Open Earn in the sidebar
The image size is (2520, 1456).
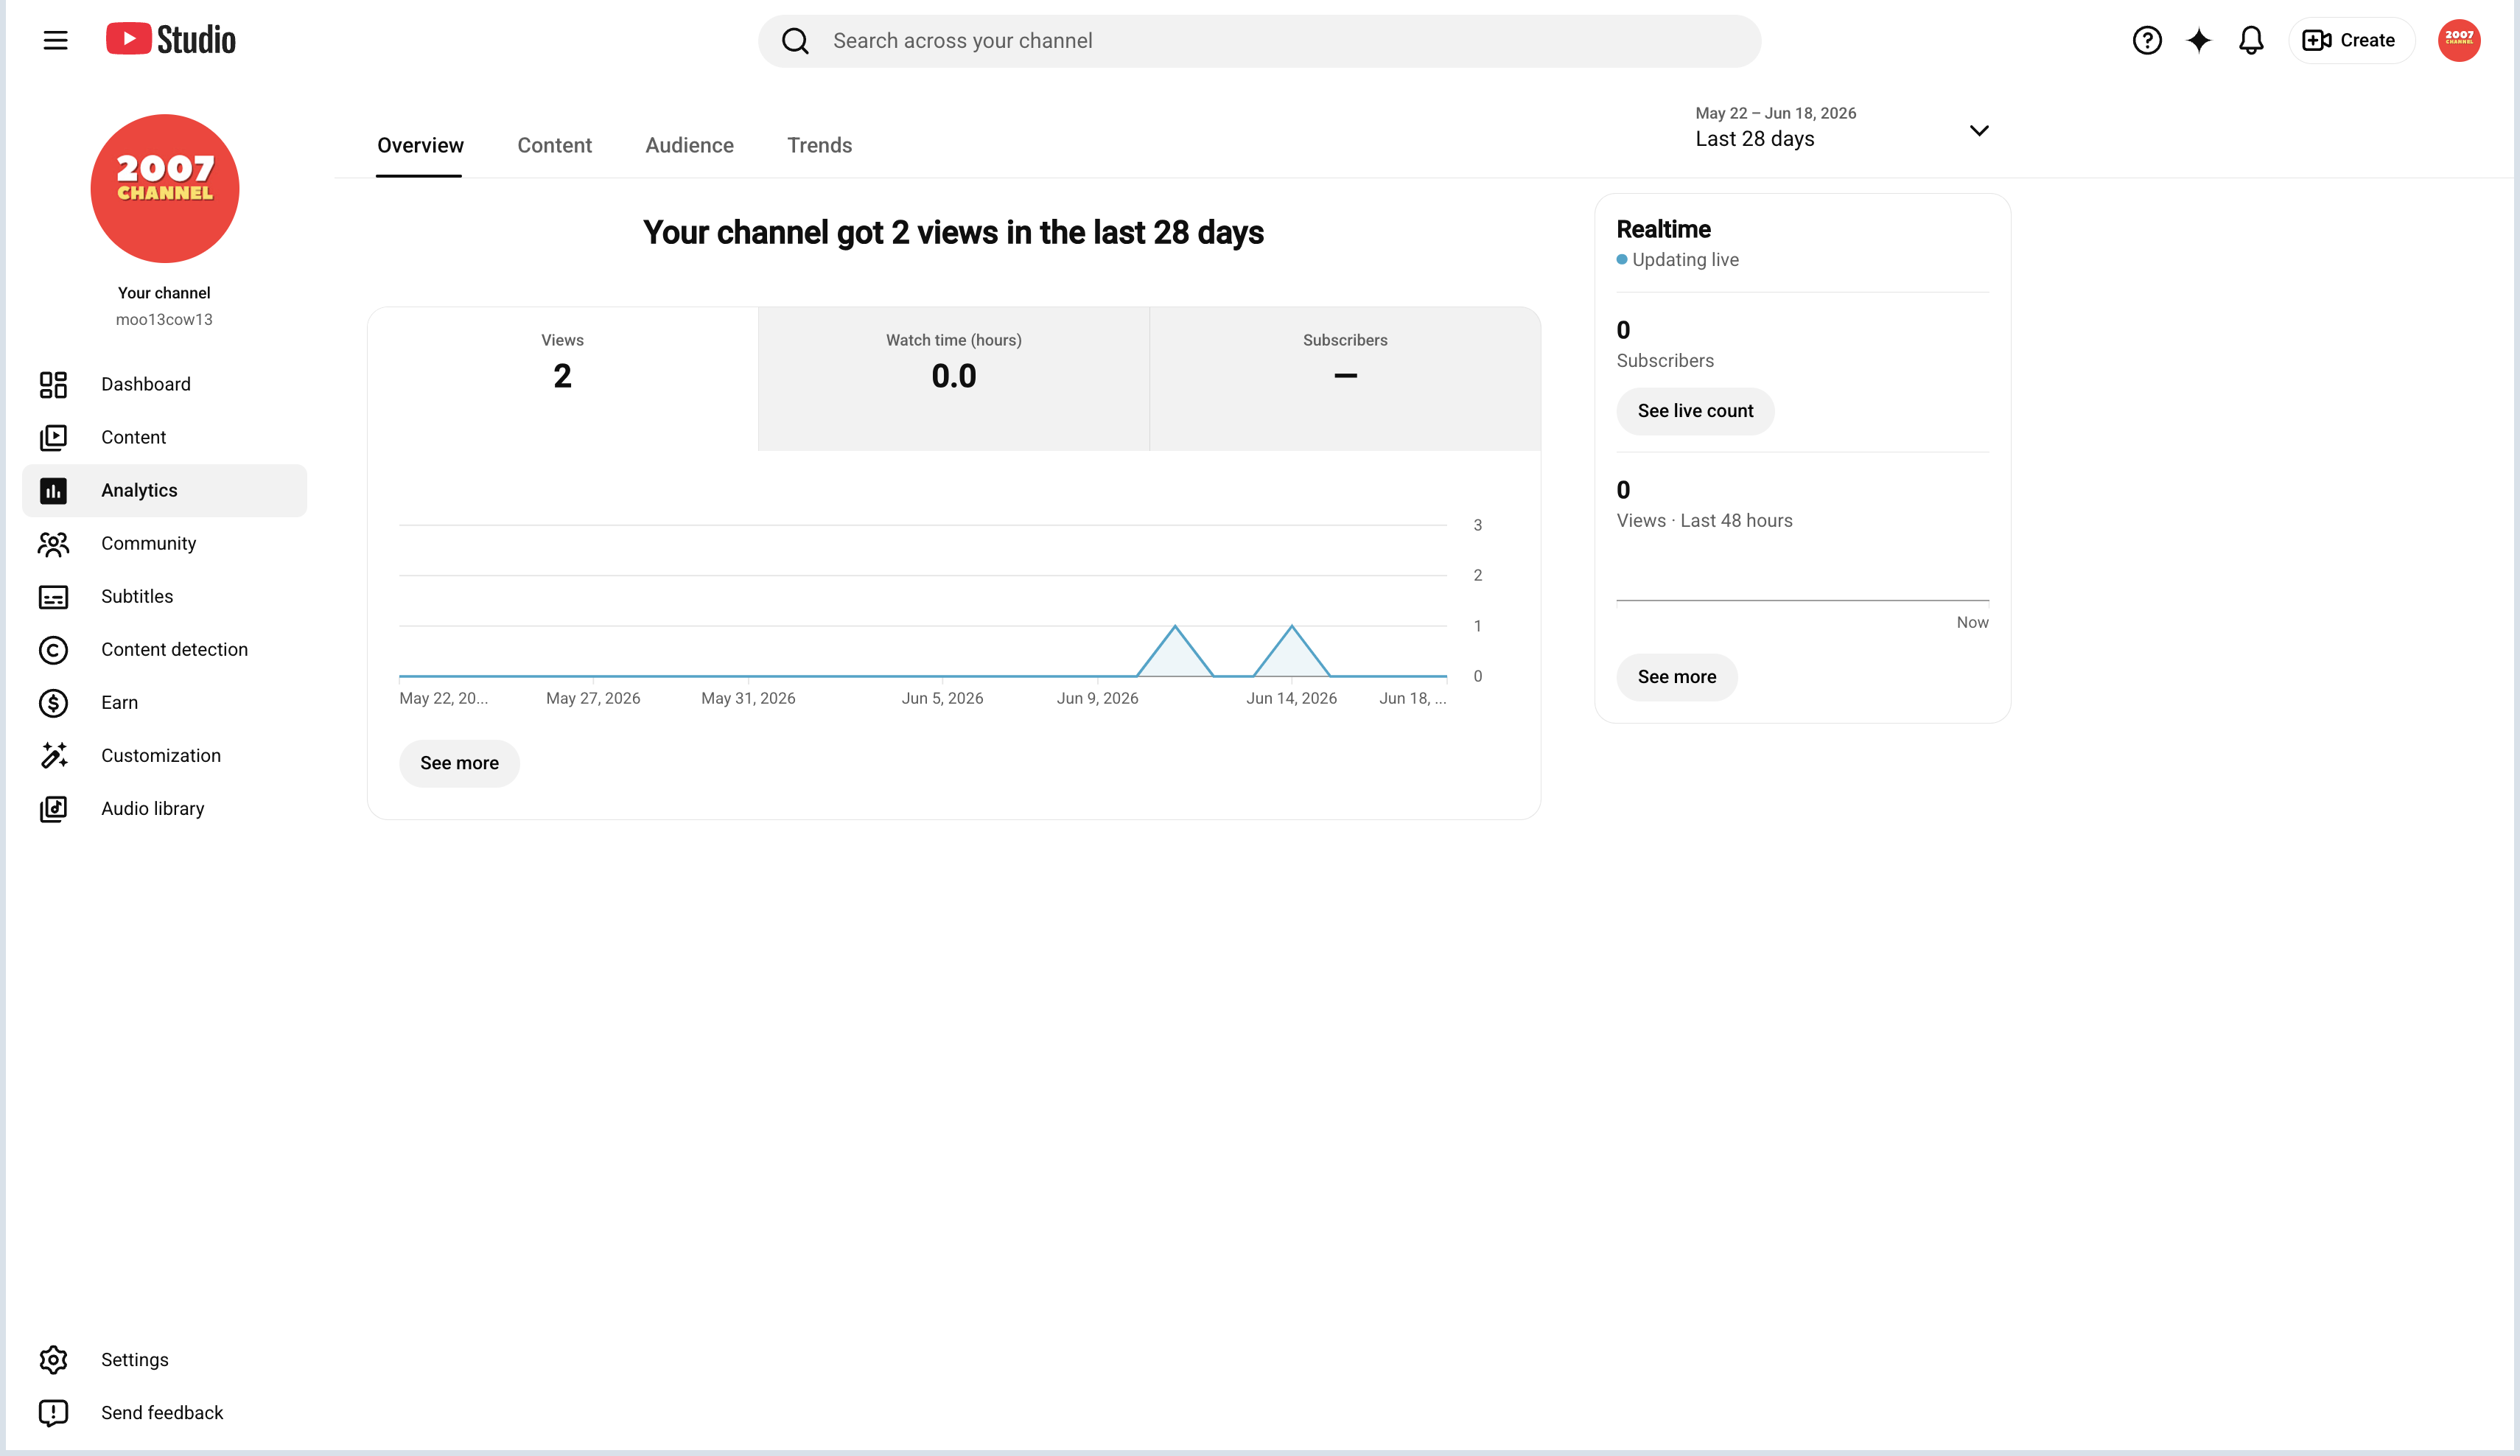point(165,702)
